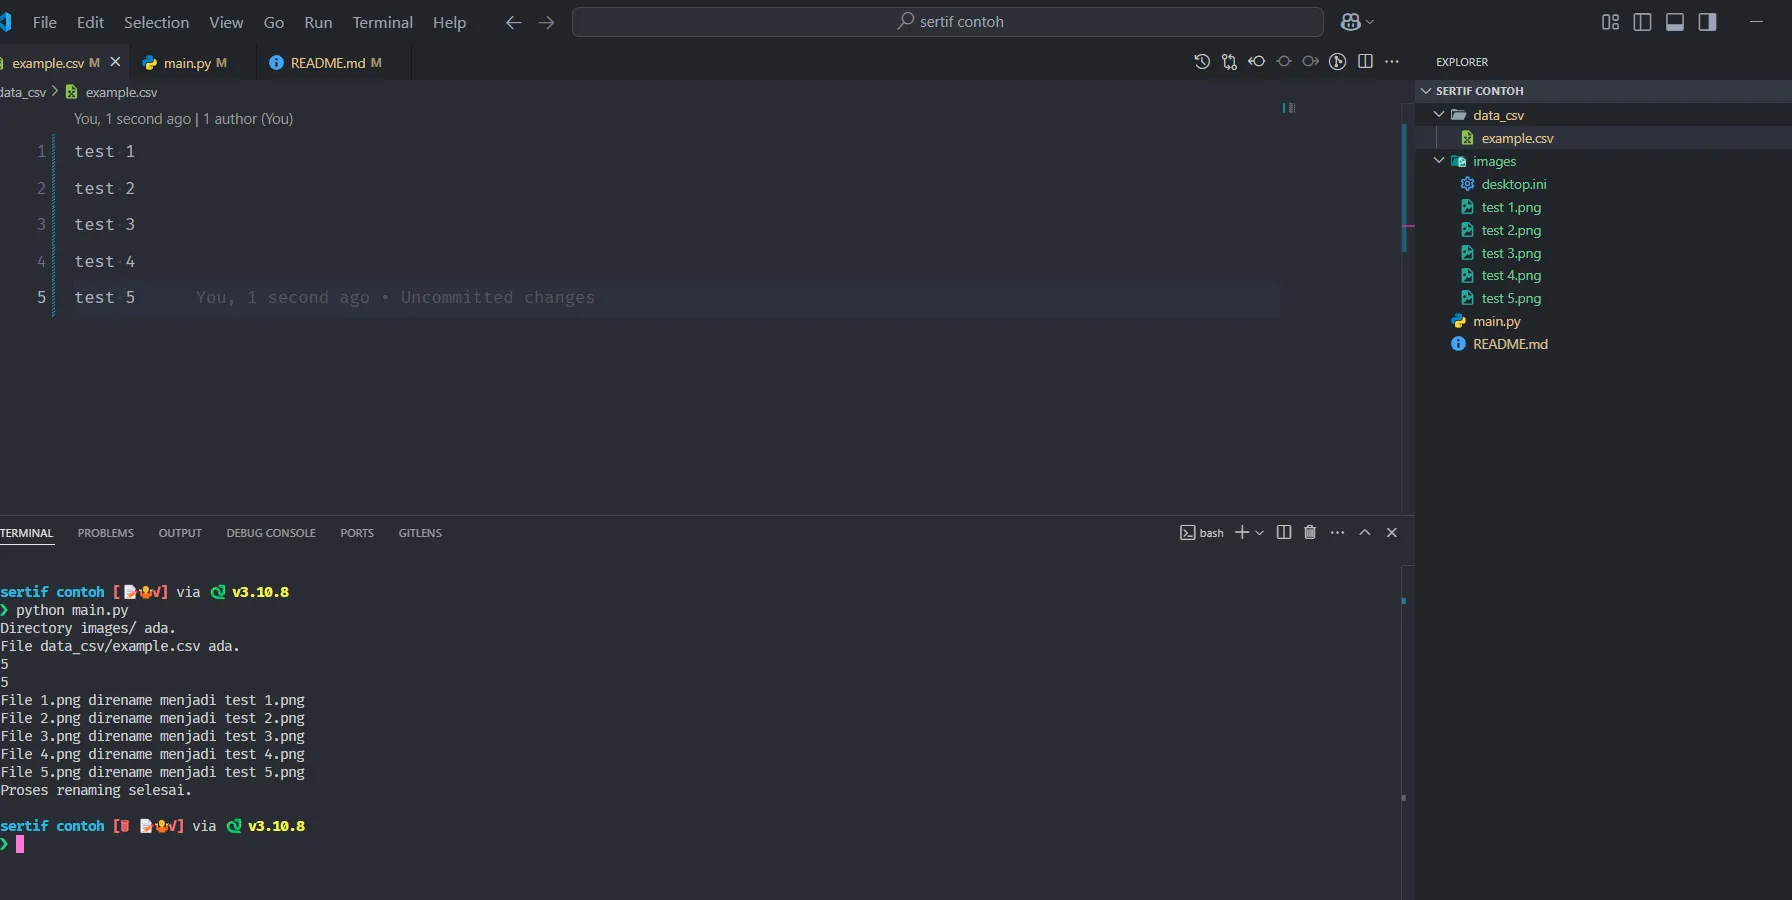This screenshot has width=1792, height=900.
Task: Open 'test 4.png' in Explorer
Action: [1511, 275]
